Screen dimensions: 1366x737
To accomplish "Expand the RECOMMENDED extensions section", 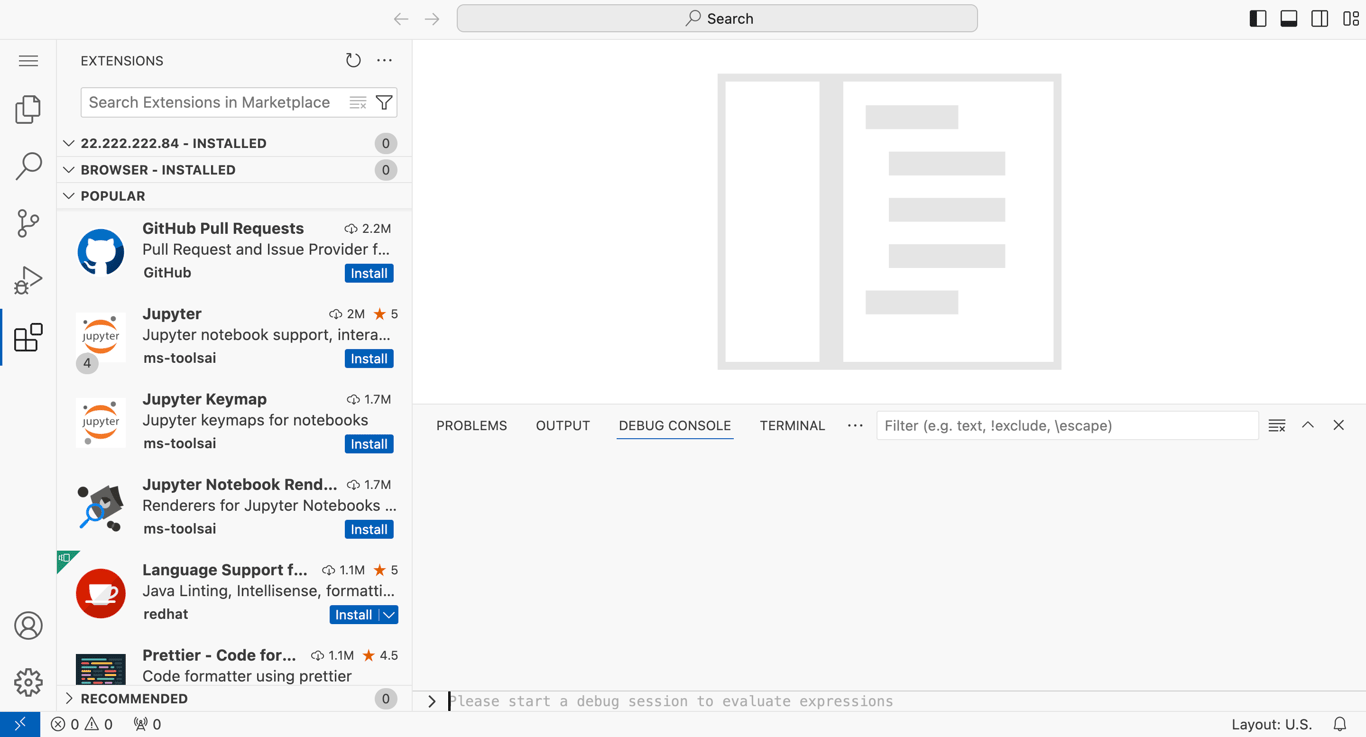I will coord(68,698).
